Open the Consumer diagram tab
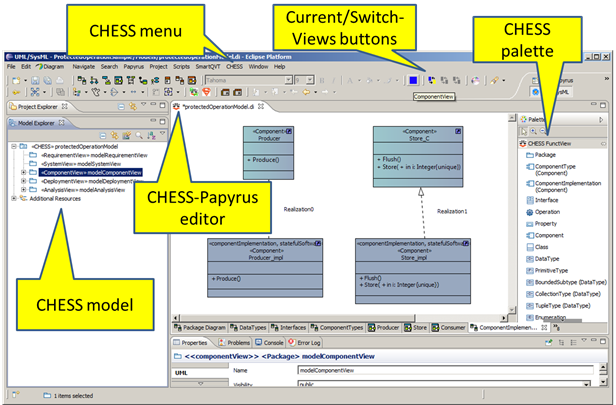The height and width of the screenshot is (405, 616). point(449,328)
